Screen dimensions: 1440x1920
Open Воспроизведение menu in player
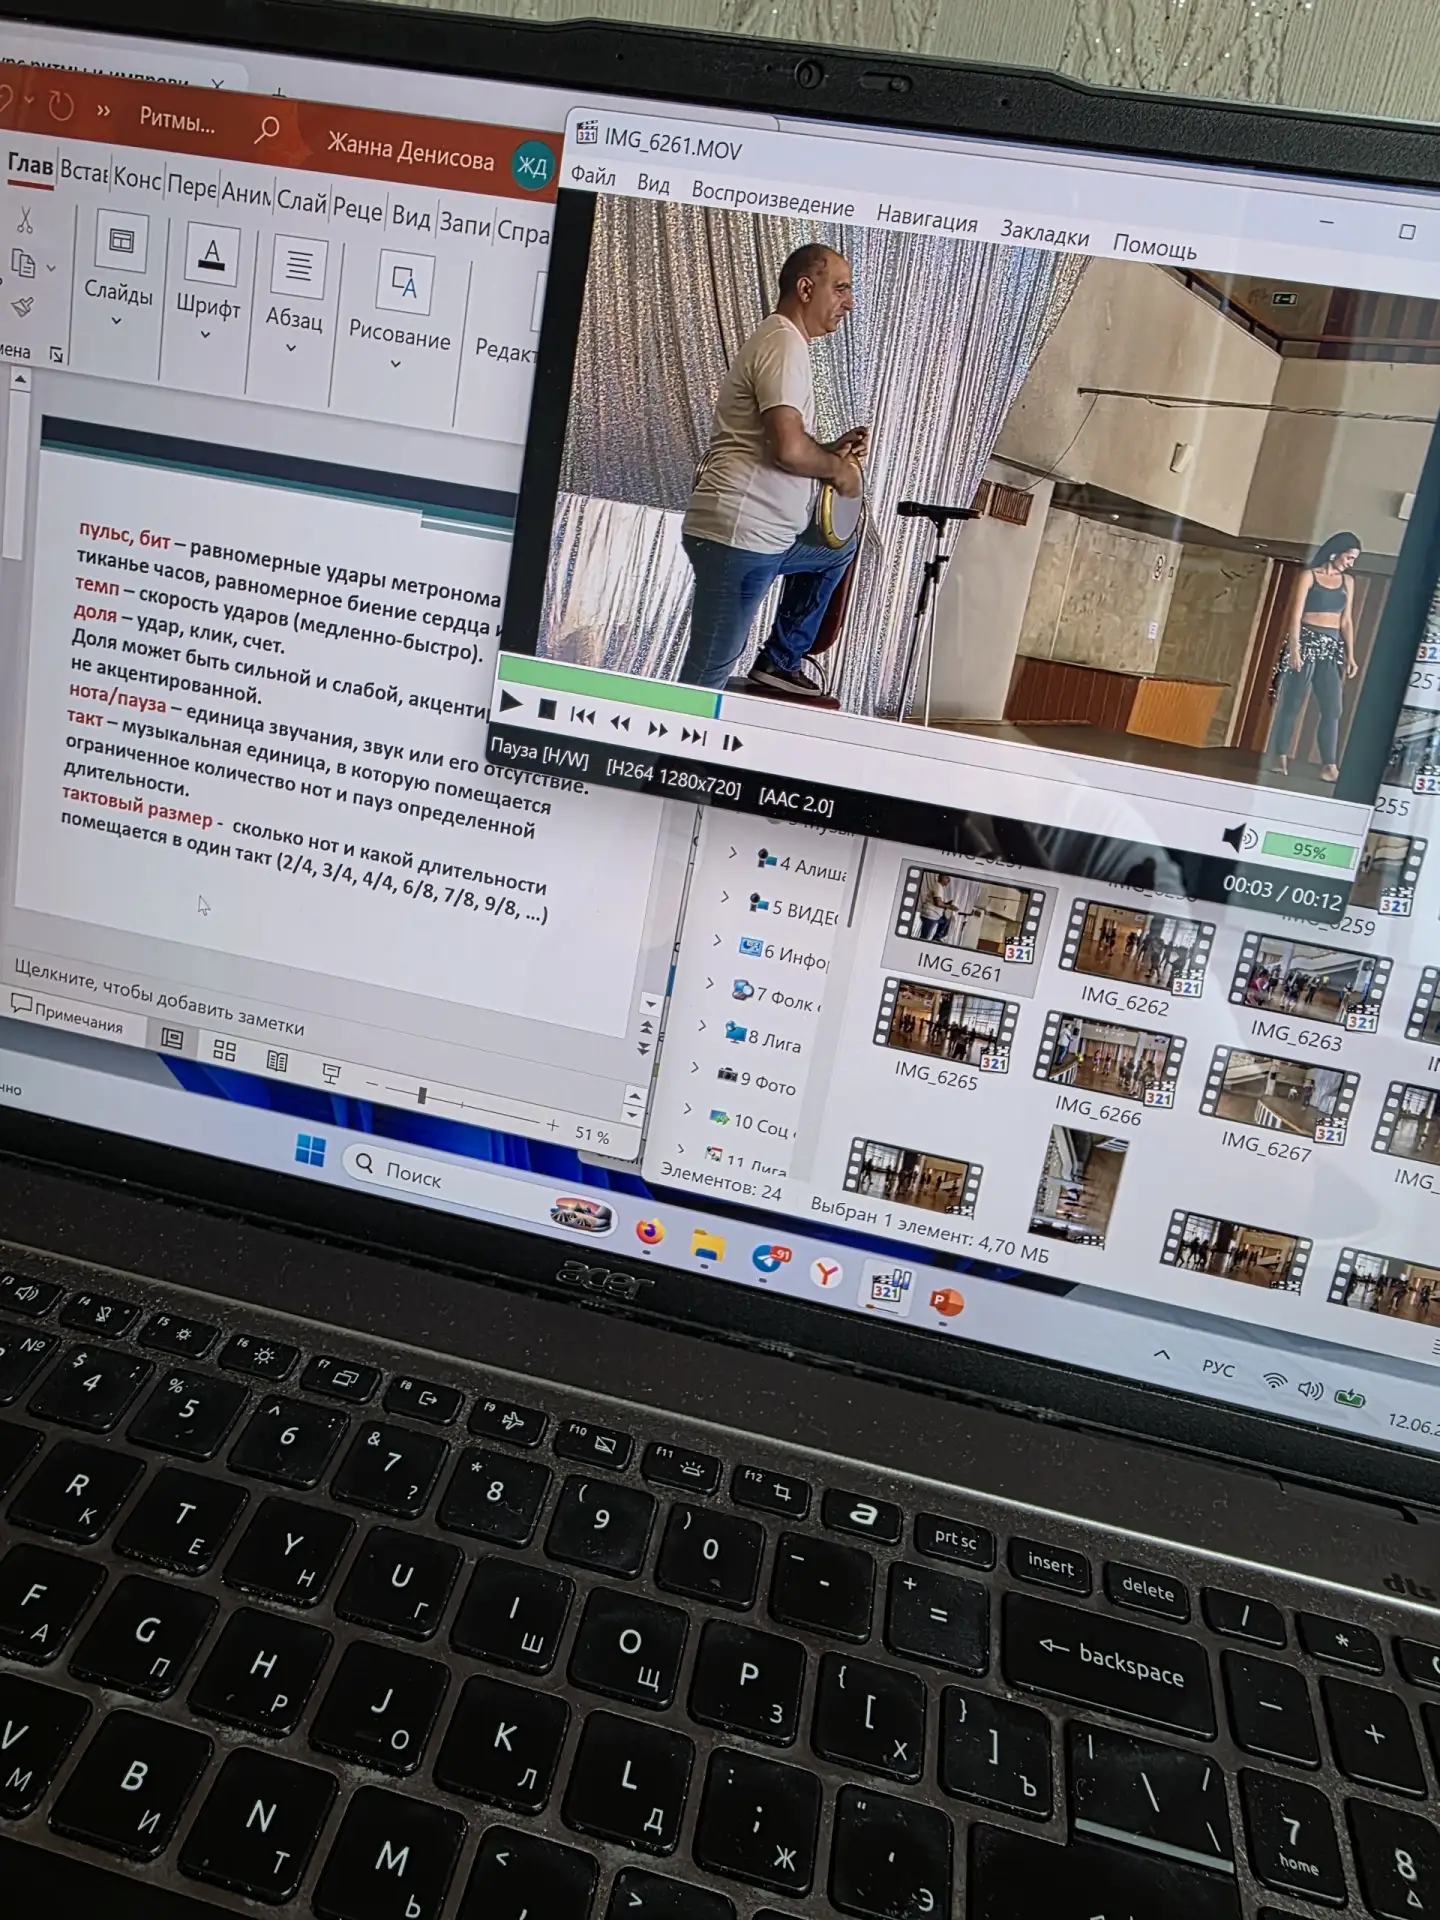(x=772, y=199)
